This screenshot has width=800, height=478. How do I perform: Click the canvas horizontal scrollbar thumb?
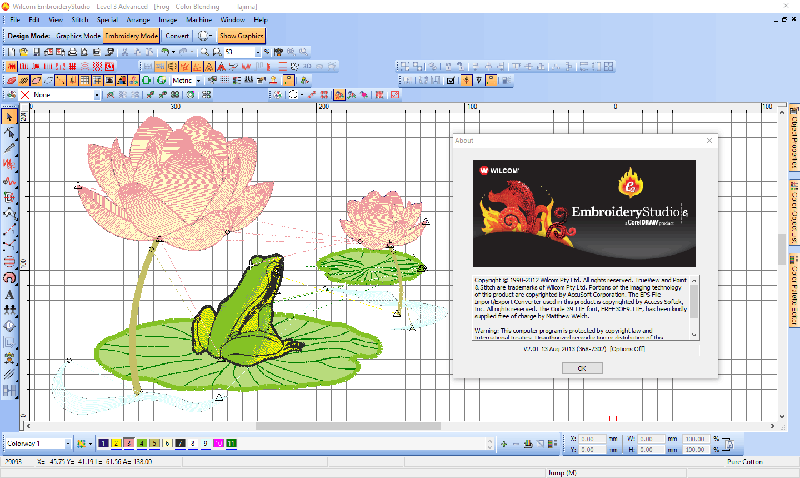point(348,426)
